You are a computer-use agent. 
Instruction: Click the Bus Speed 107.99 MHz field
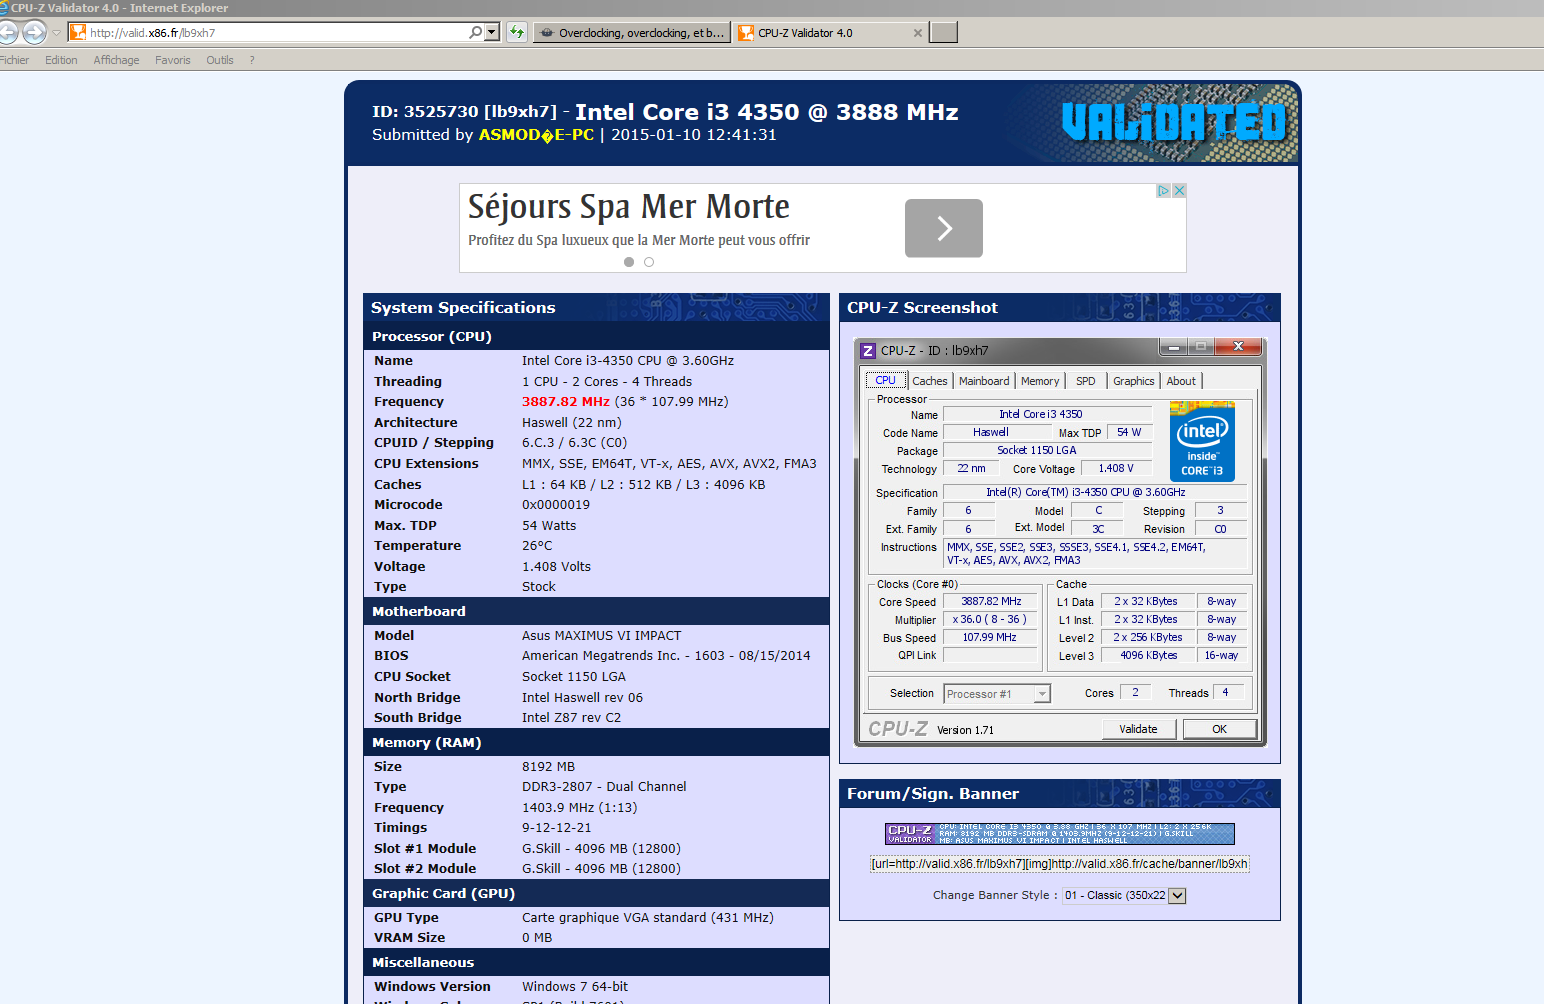coord(991,638)
